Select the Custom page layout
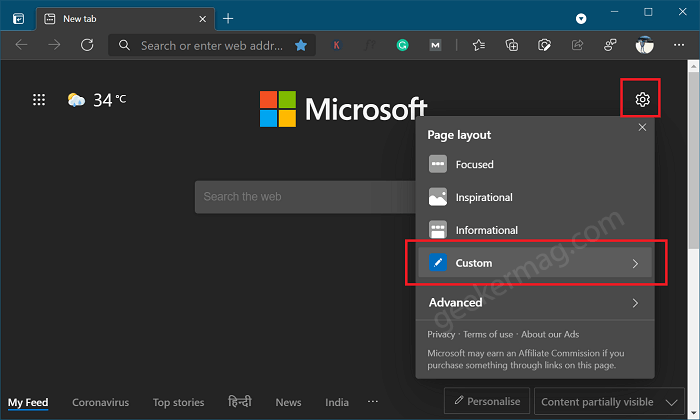 pos(535,263)
